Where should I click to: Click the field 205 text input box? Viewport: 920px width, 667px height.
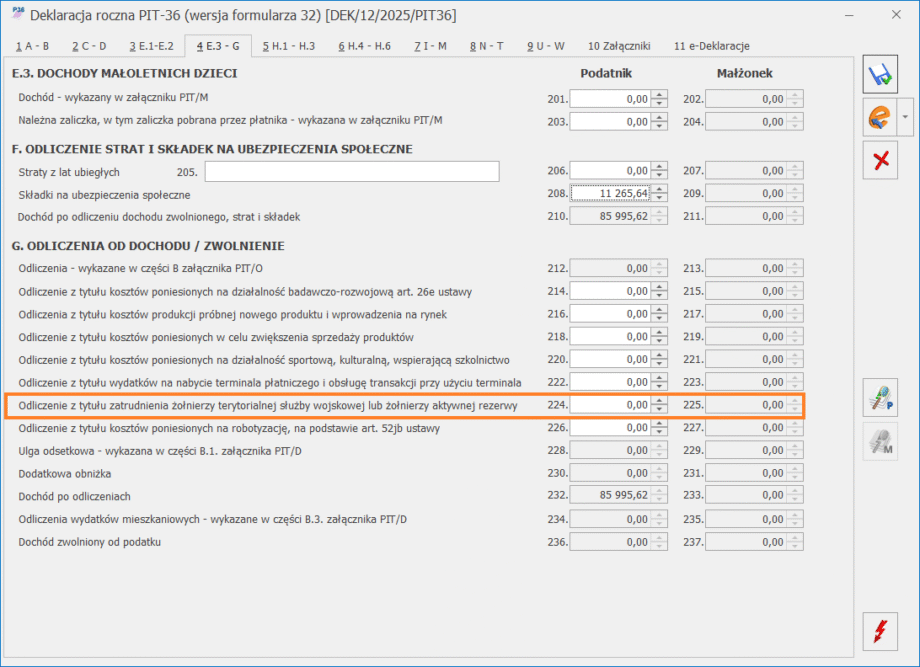coord(351,172)
